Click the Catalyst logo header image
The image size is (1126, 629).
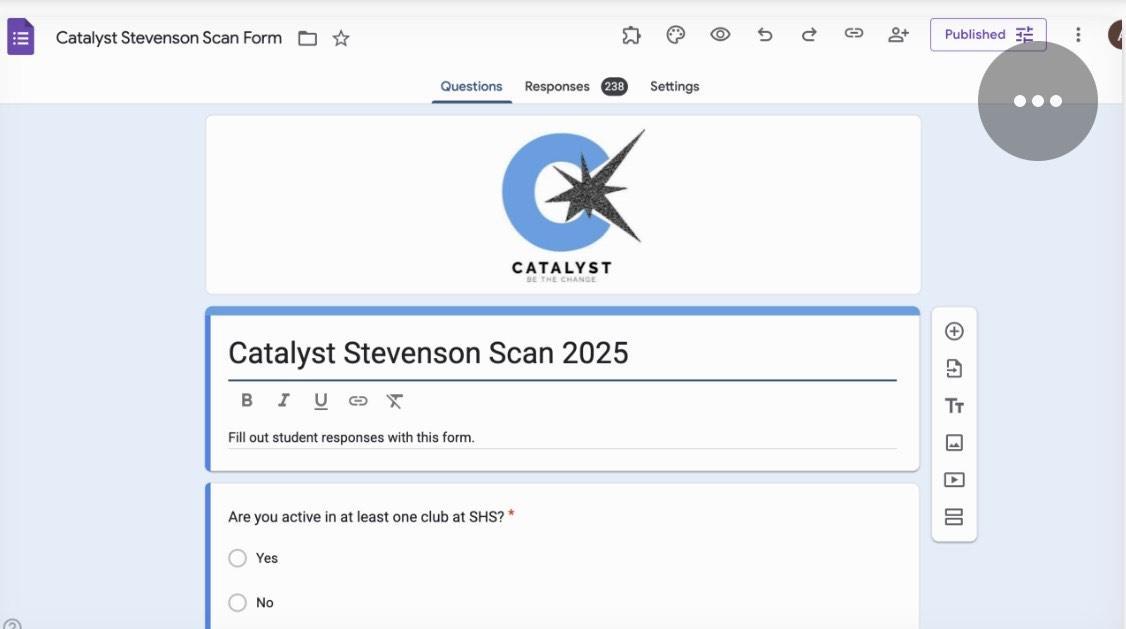563,205
